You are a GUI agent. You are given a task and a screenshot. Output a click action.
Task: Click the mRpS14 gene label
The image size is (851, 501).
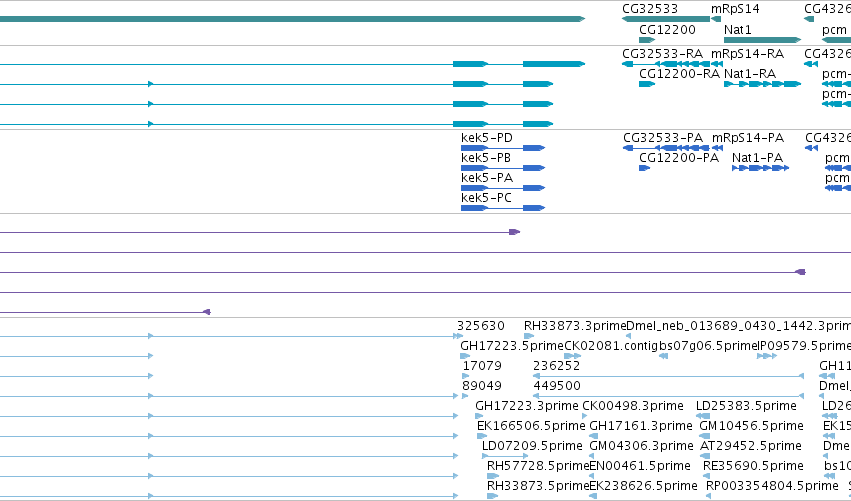tap(735, 9)
